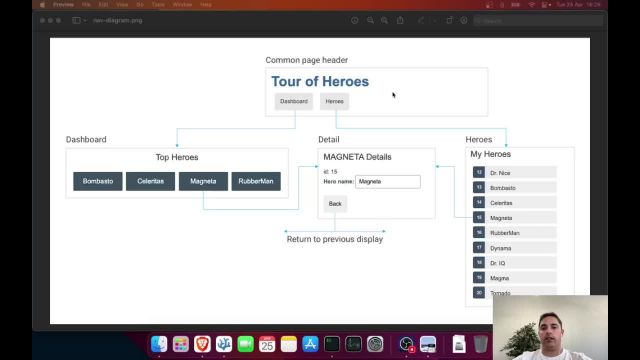
Task: Click the Preview app icon in Dock
Action: click(x=428, y=344)
